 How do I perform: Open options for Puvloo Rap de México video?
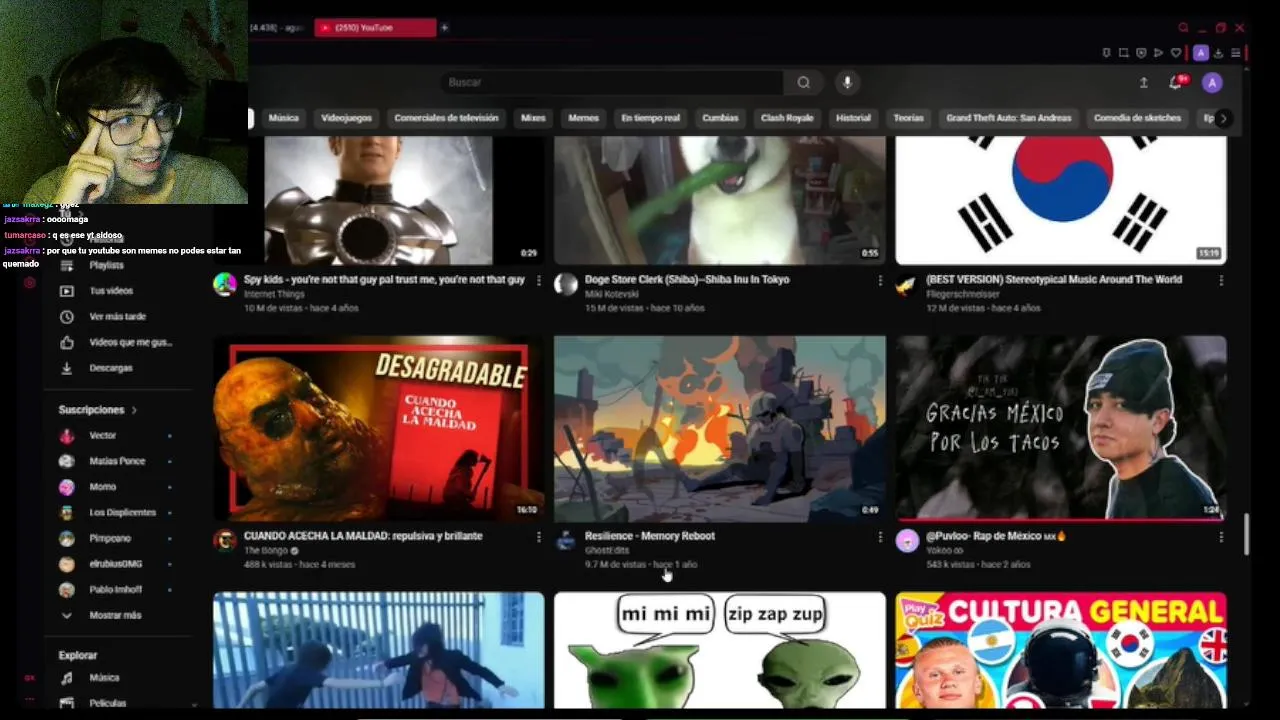pos(1221,537)
